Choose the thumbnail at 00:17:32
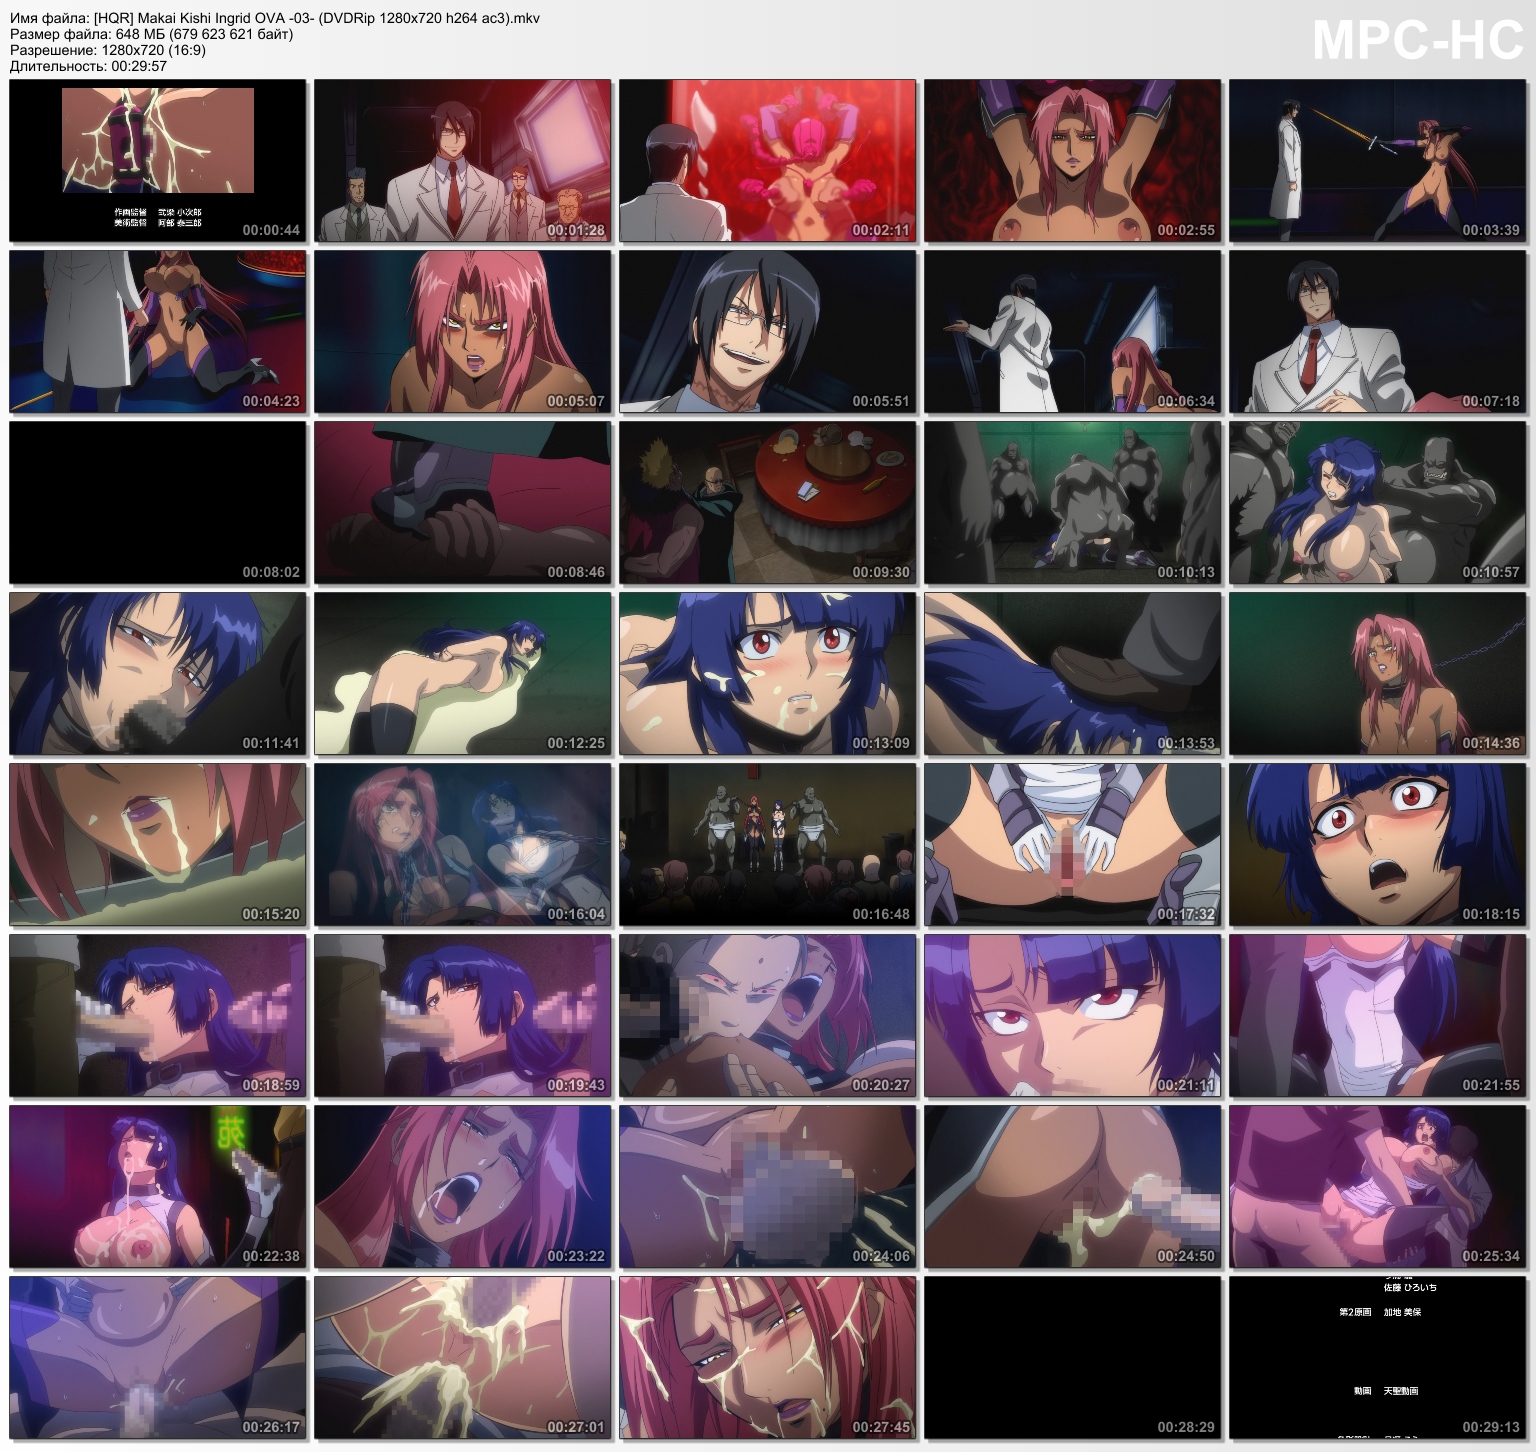1536x1452 pixels. (1073, 845)
